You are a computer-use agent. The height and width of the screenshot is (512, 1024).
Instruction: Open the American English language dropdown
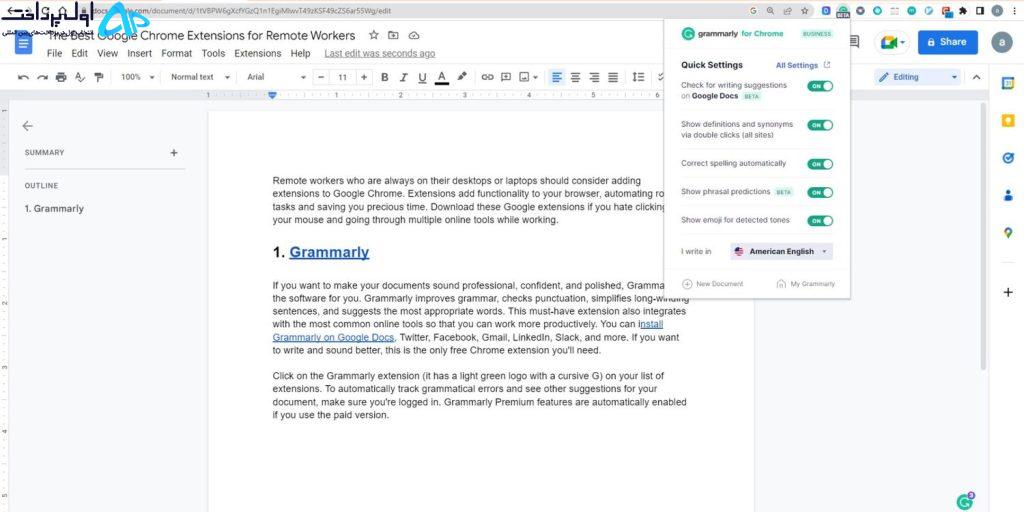pyautogui.click(x=782, y=251)
